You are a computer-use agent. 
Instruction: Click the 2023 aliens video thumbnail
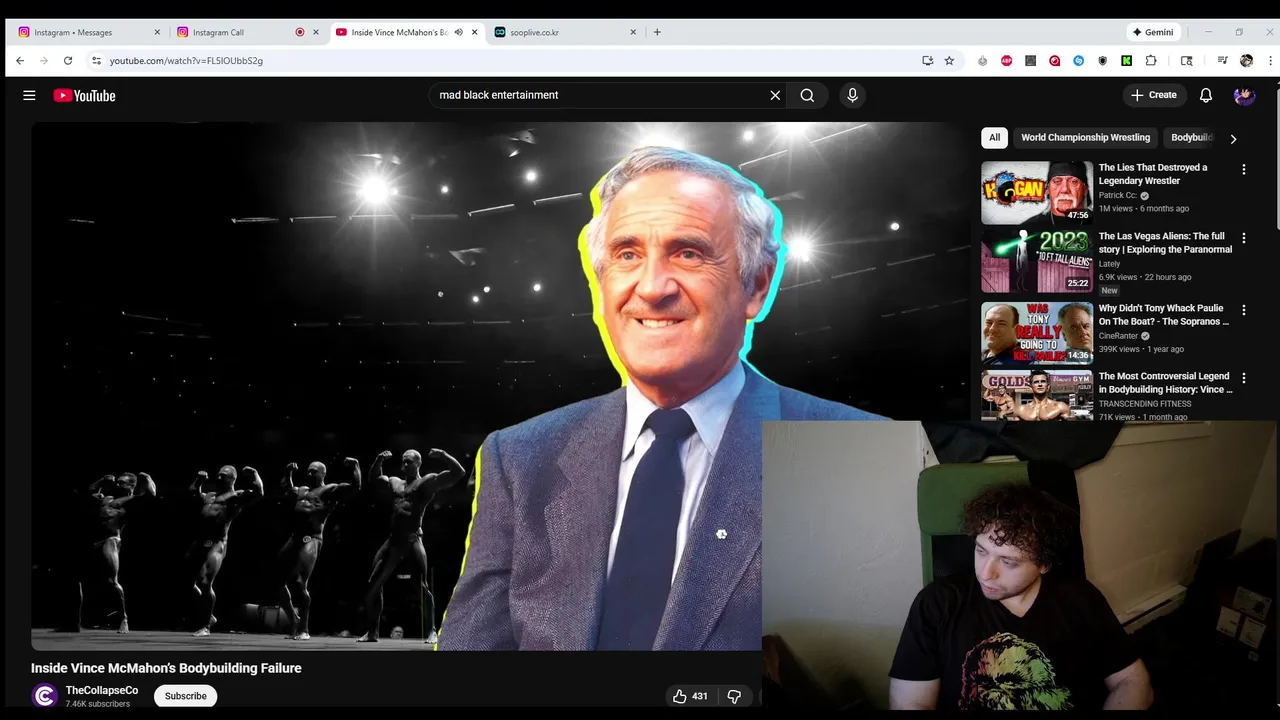tap(1037, 261)
